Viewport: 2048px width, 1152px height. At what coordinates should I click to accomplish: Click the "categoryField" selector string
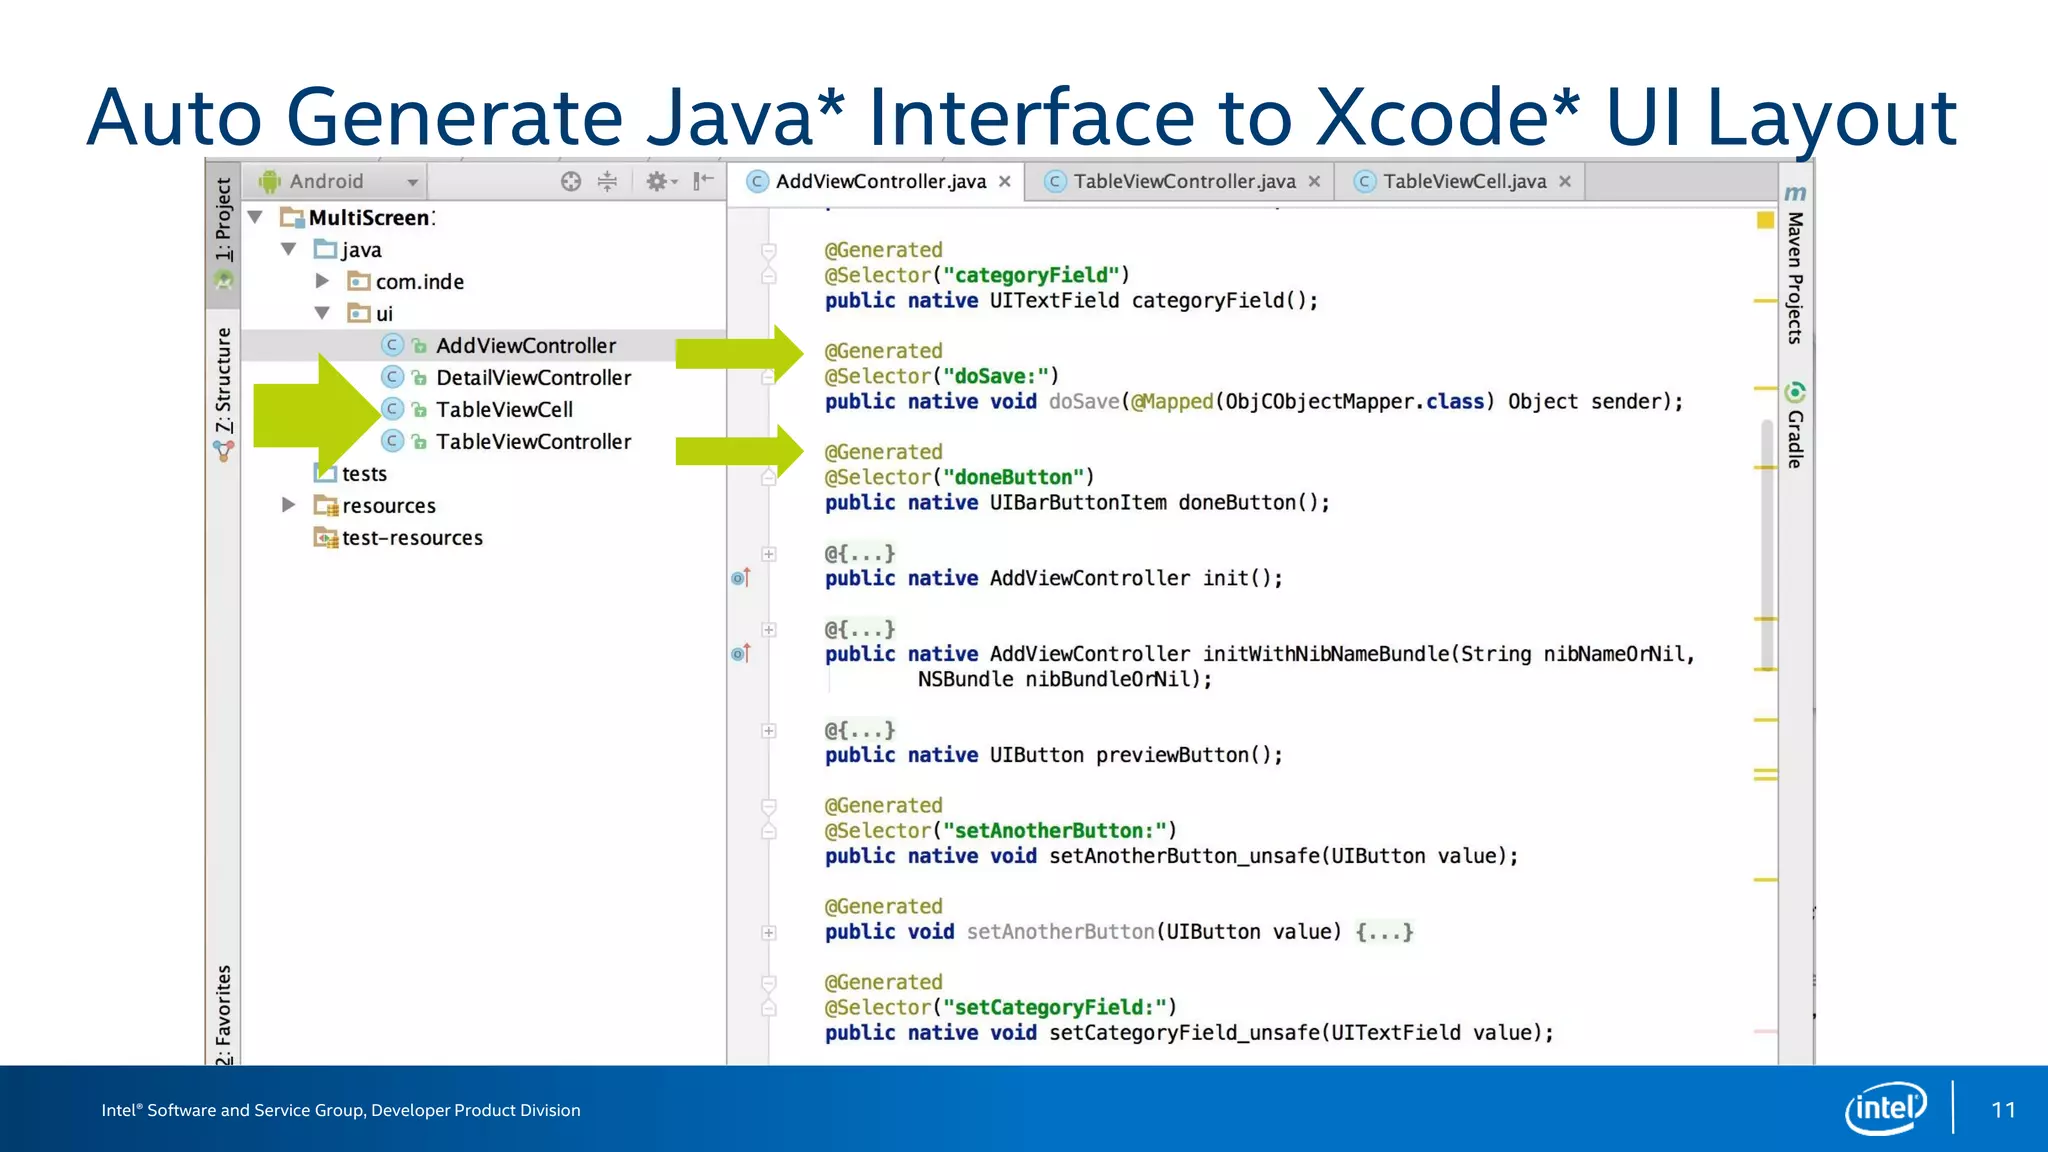pyautogui.click(x=1030, y=275)
